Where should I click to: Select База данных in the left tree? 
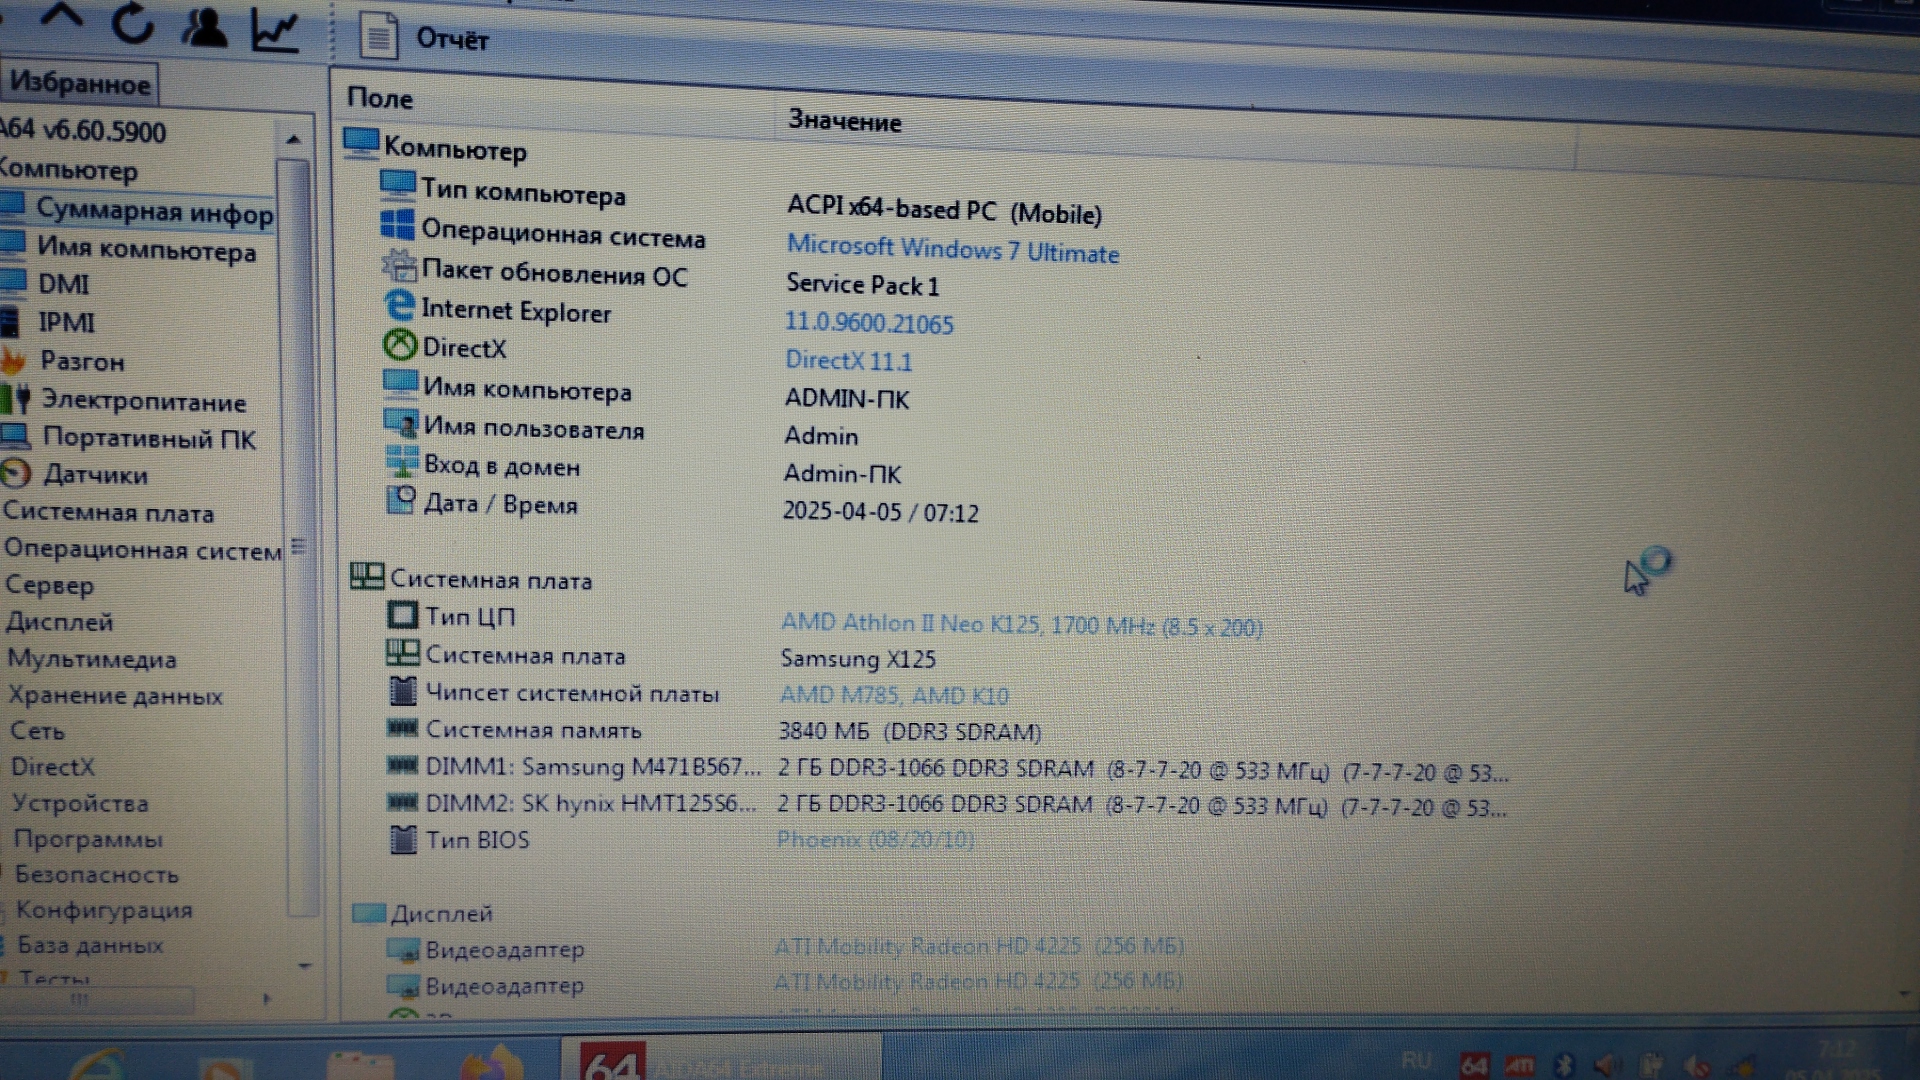coord(90,945)
